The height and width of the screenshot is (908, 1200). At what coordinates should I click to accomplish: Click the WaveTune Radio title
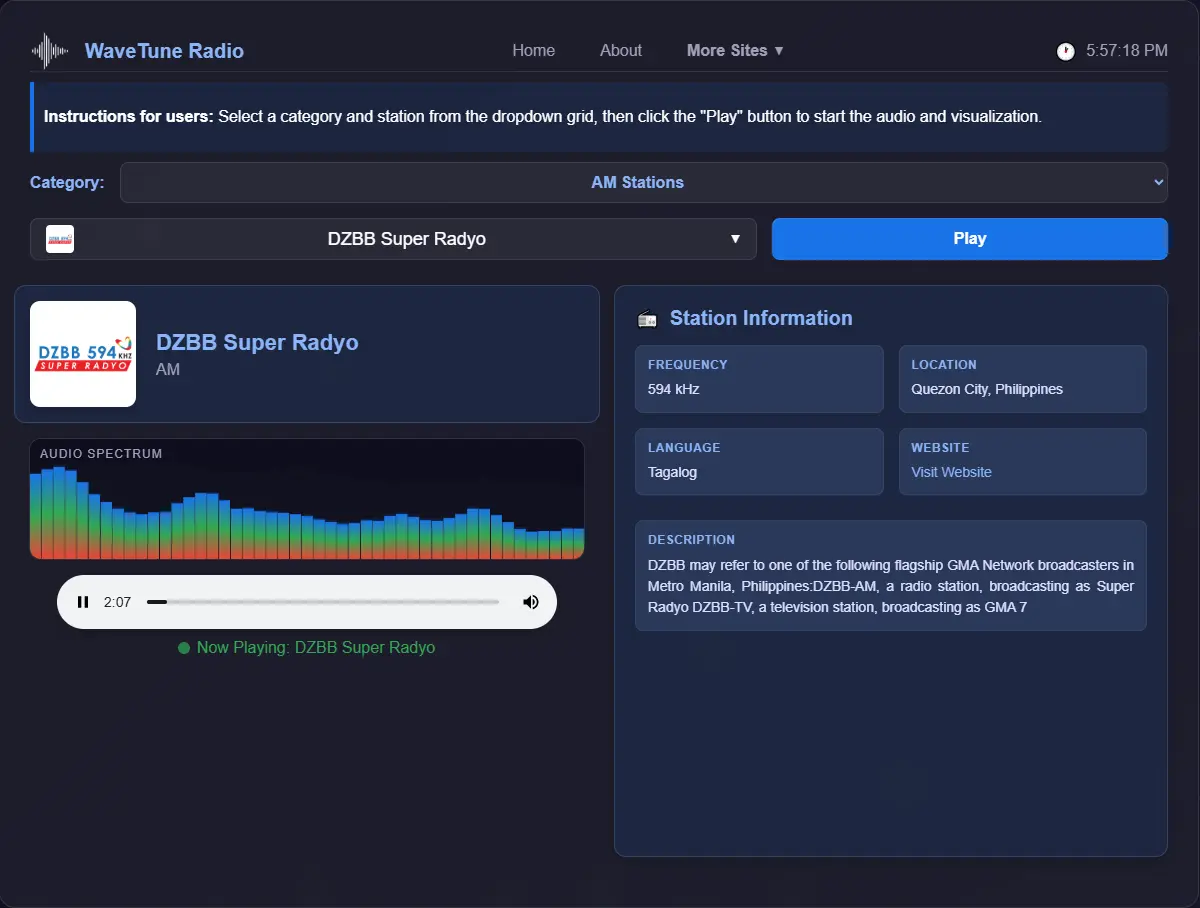pos(164,51)
